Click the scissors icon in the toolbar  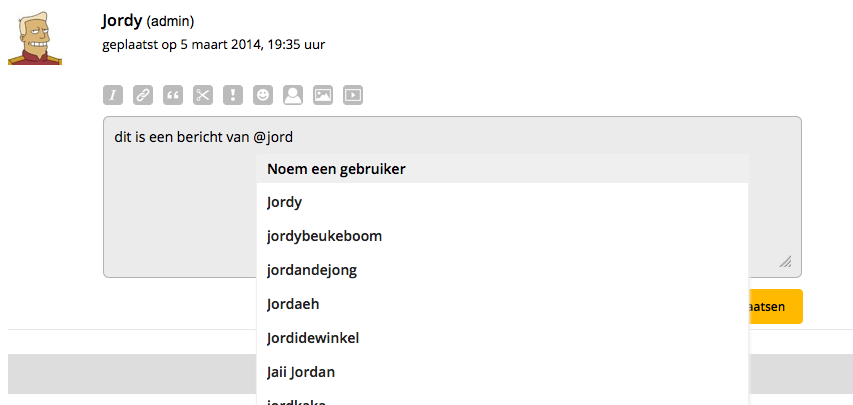tap(203, 96)
